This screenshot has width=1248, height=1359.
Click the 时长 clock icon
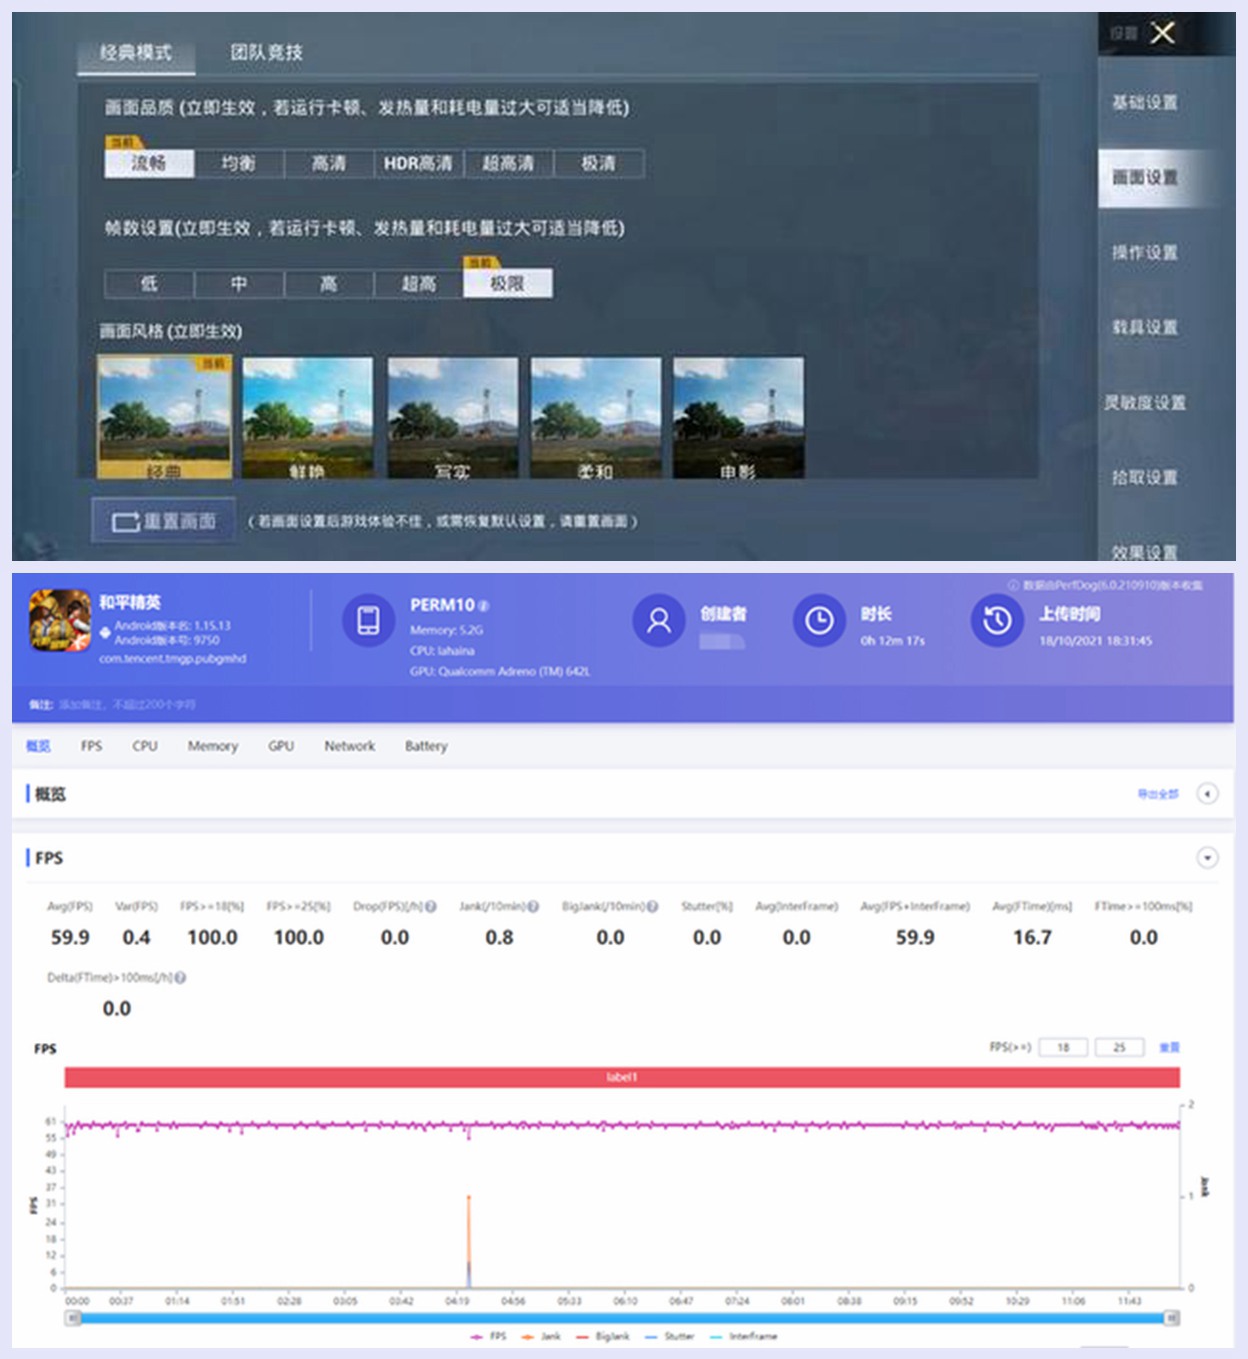(x=819, y=620)
